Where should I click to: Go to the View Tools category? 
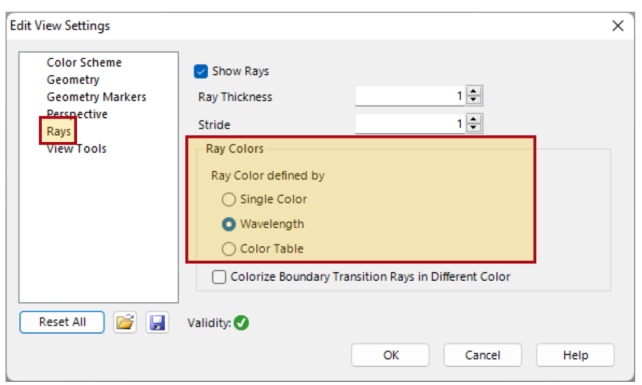77,148
